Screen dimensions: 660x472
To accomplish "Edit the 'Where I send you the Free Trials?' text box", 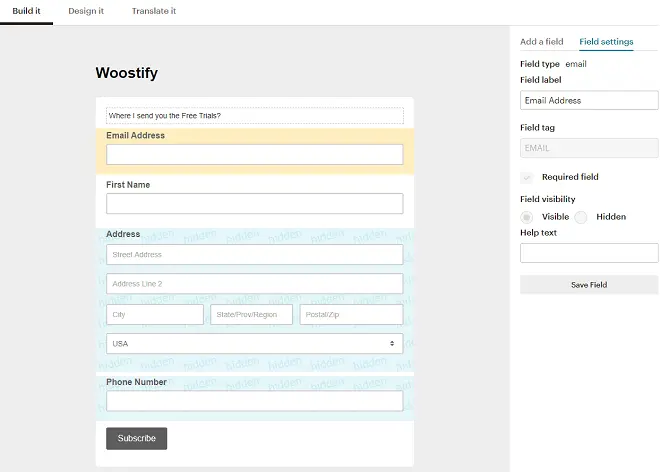I will [255, 116].
